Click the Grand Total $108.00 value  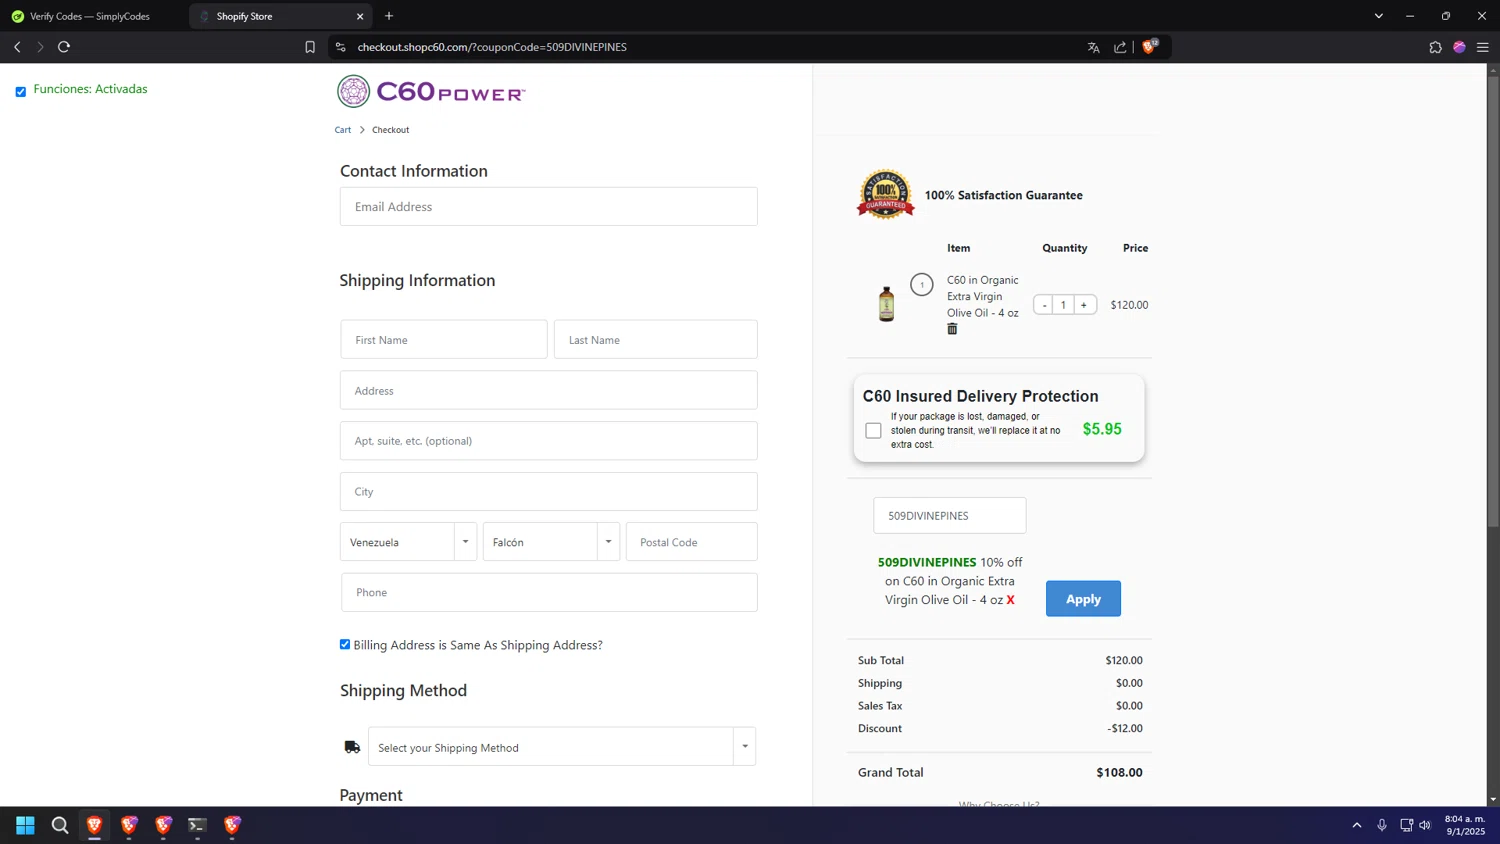1119,772
